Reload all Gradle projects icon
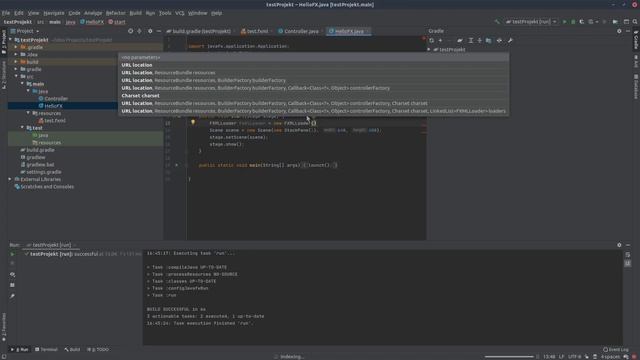640x360 pixels. click(432, 40)
